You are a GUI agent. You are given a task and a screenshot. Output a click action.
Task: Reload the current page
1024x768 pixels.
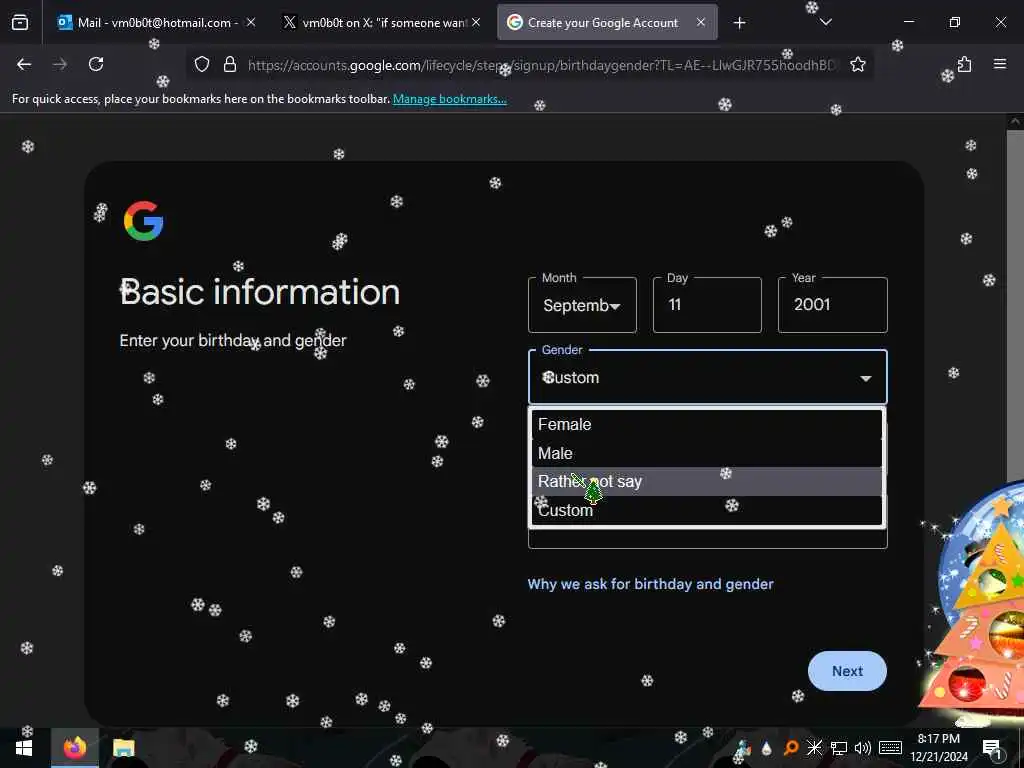click(96, 64)
